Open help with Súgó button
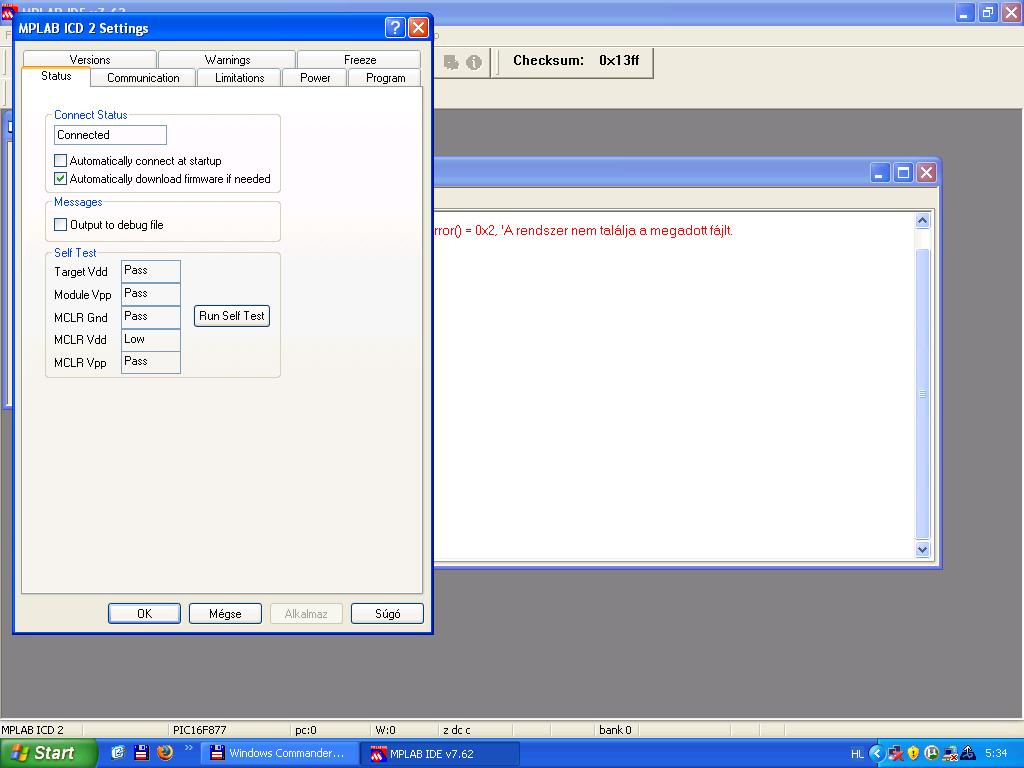This screenshot has height=768, width=1024. click(387, 614)
